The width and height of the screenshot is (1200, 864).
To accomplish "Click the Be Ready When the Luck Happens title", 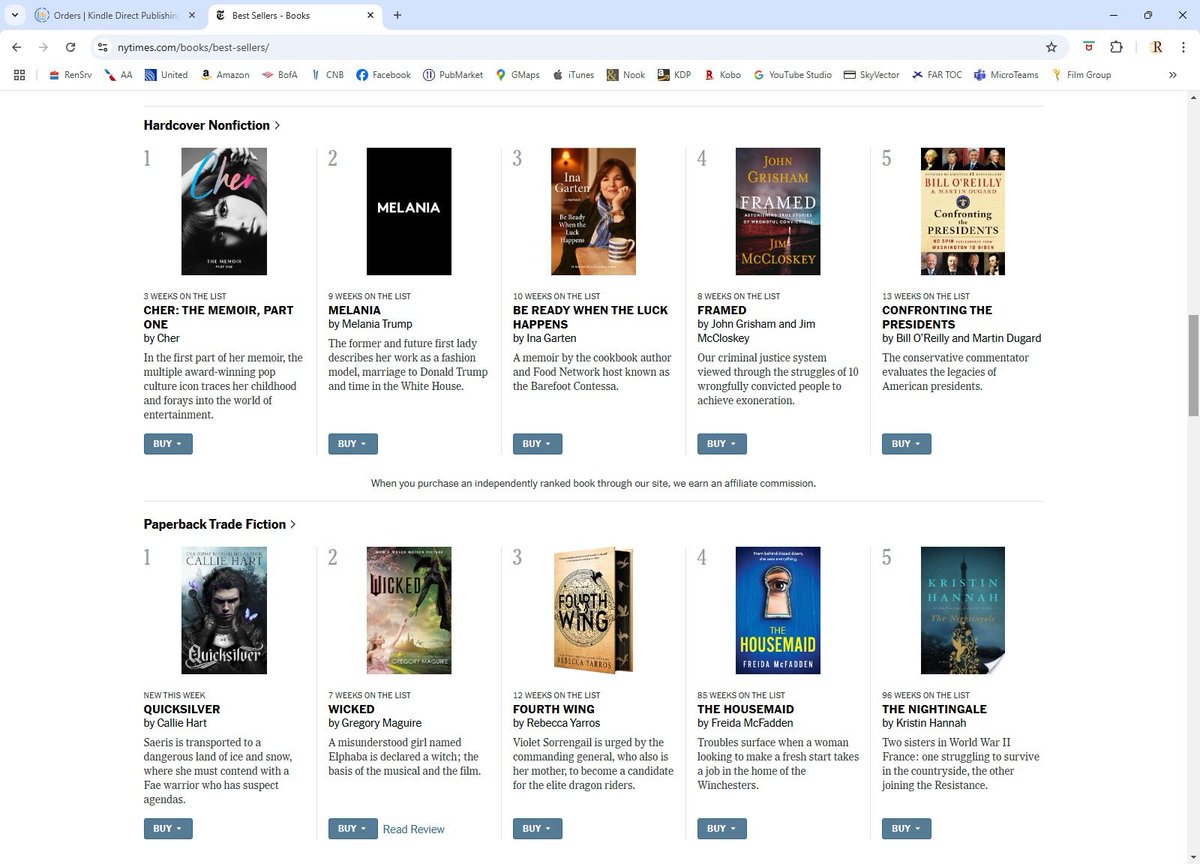I will pyautogui.click(x=590, y=317).
